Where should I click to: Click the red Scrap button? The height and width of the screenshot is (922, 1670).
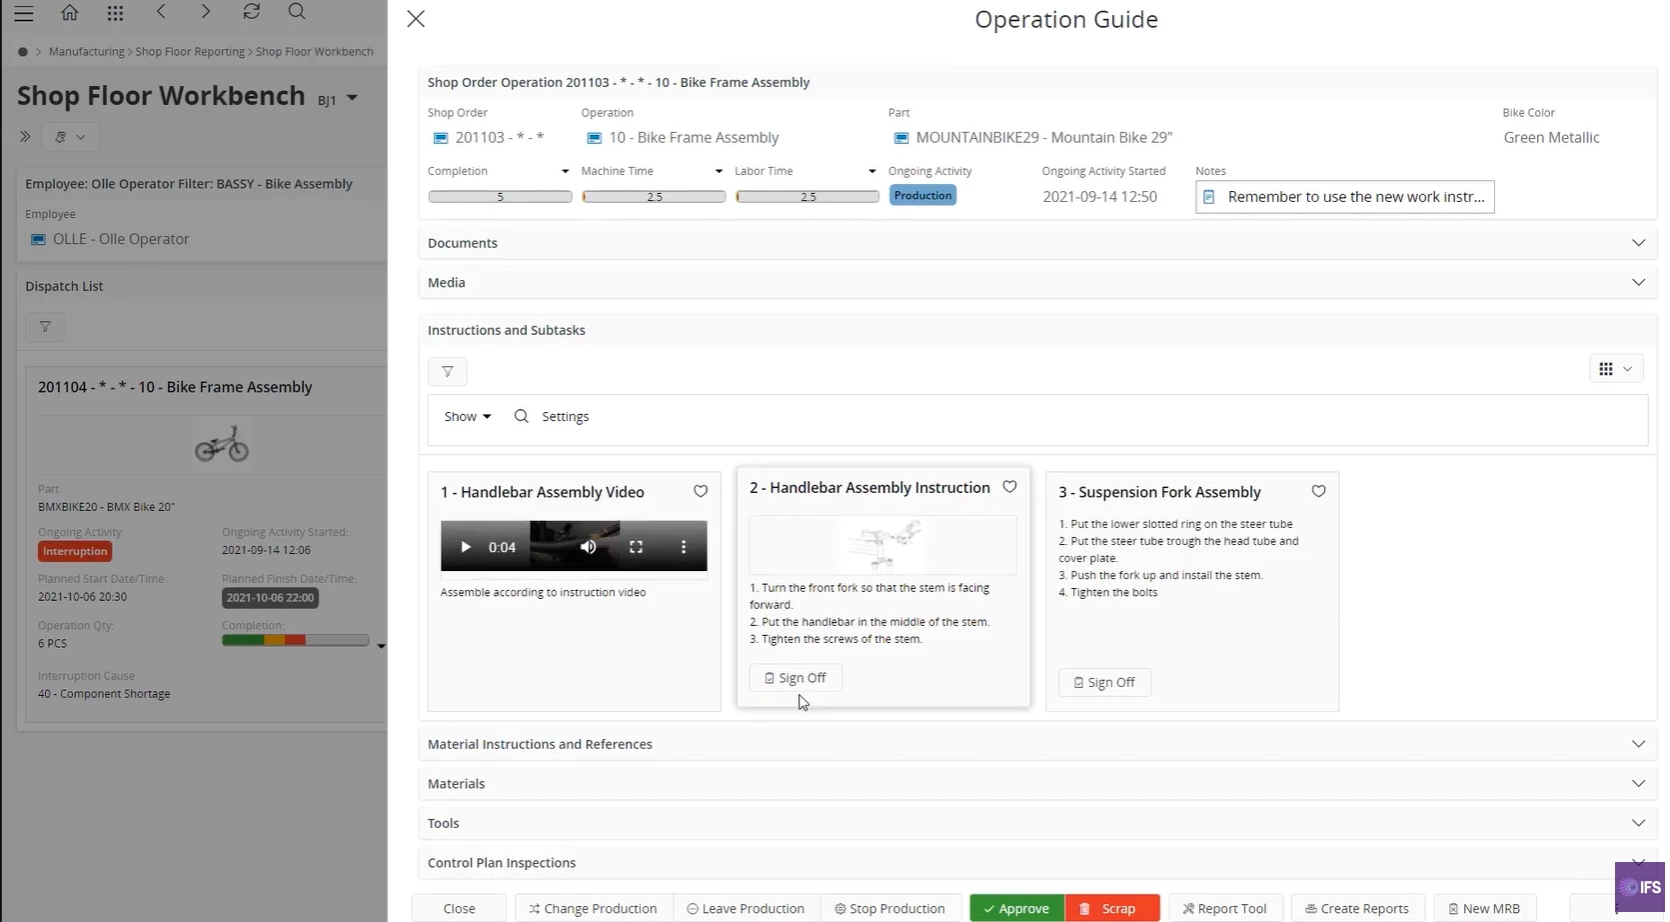point(1112,908)
